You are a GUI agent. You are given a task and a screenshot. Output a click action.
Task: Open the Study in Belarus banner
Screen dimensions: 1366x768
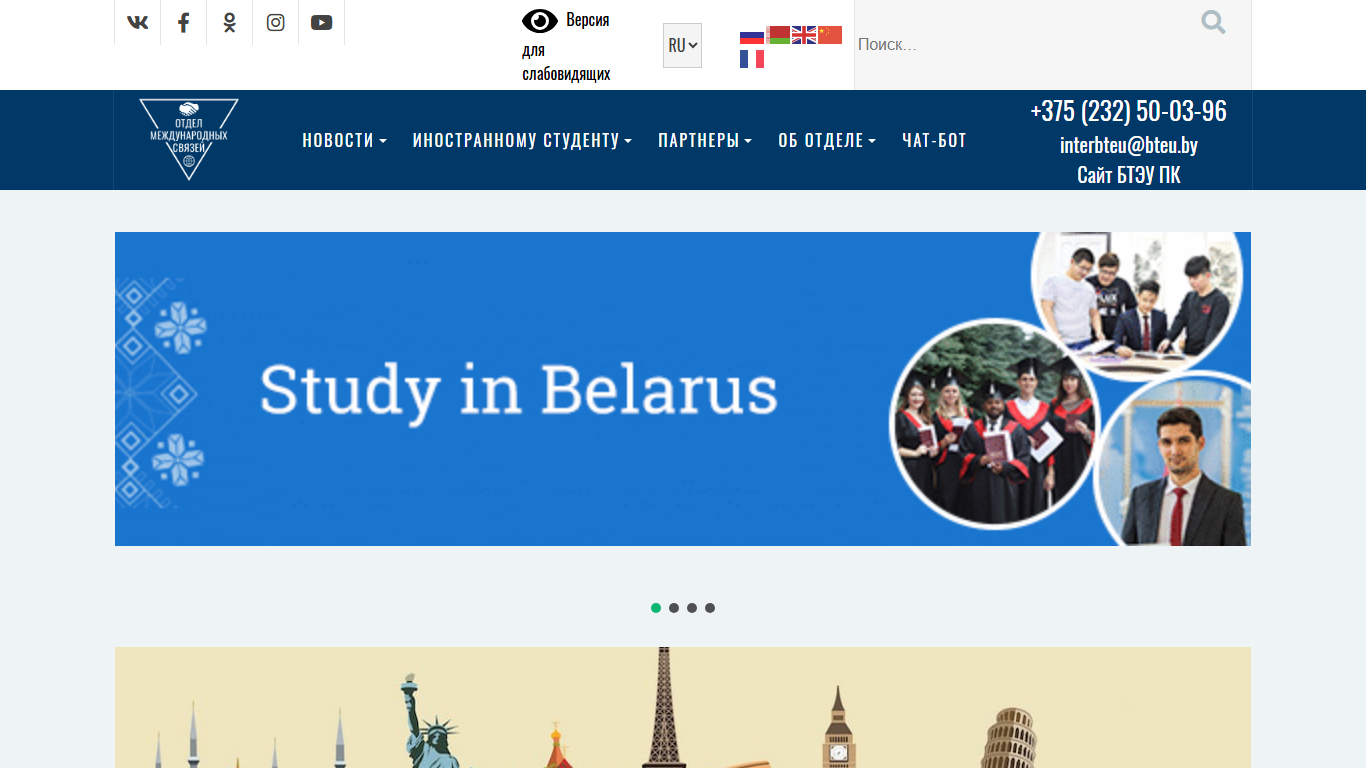(683, 389)
